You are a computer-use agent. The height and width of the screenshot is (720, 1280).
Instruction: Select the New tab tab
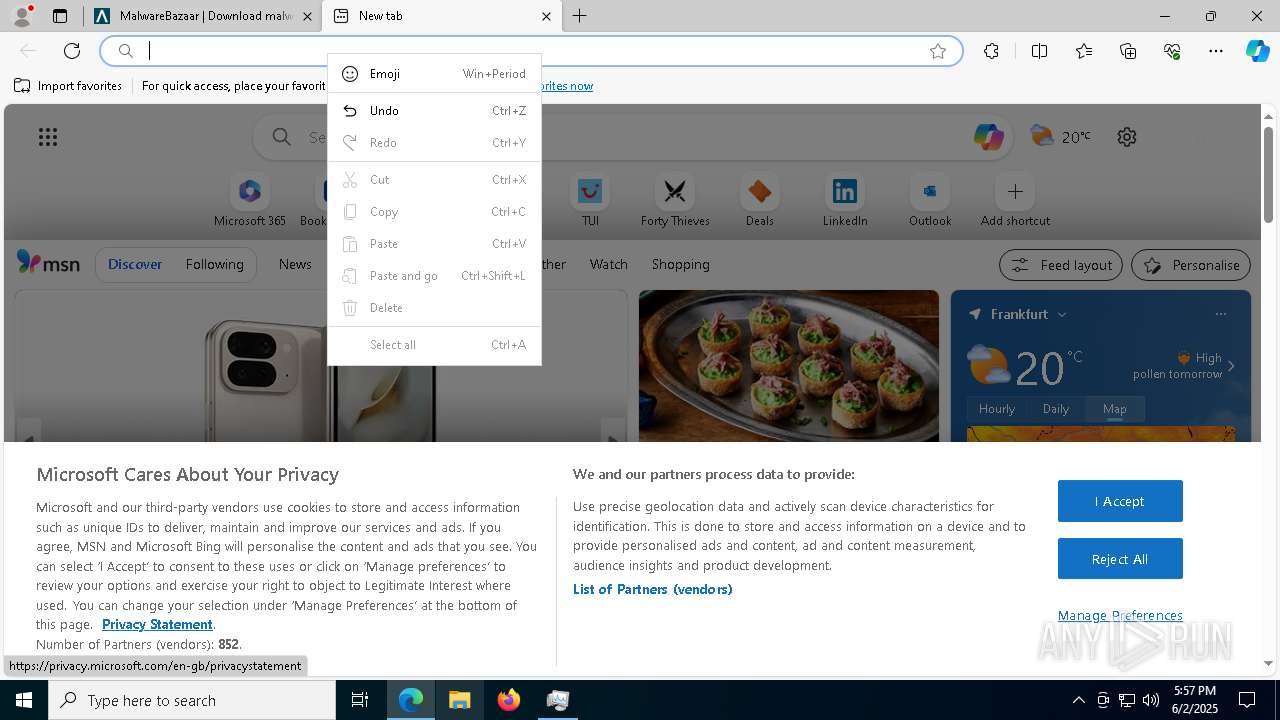[x=443, y=16]
